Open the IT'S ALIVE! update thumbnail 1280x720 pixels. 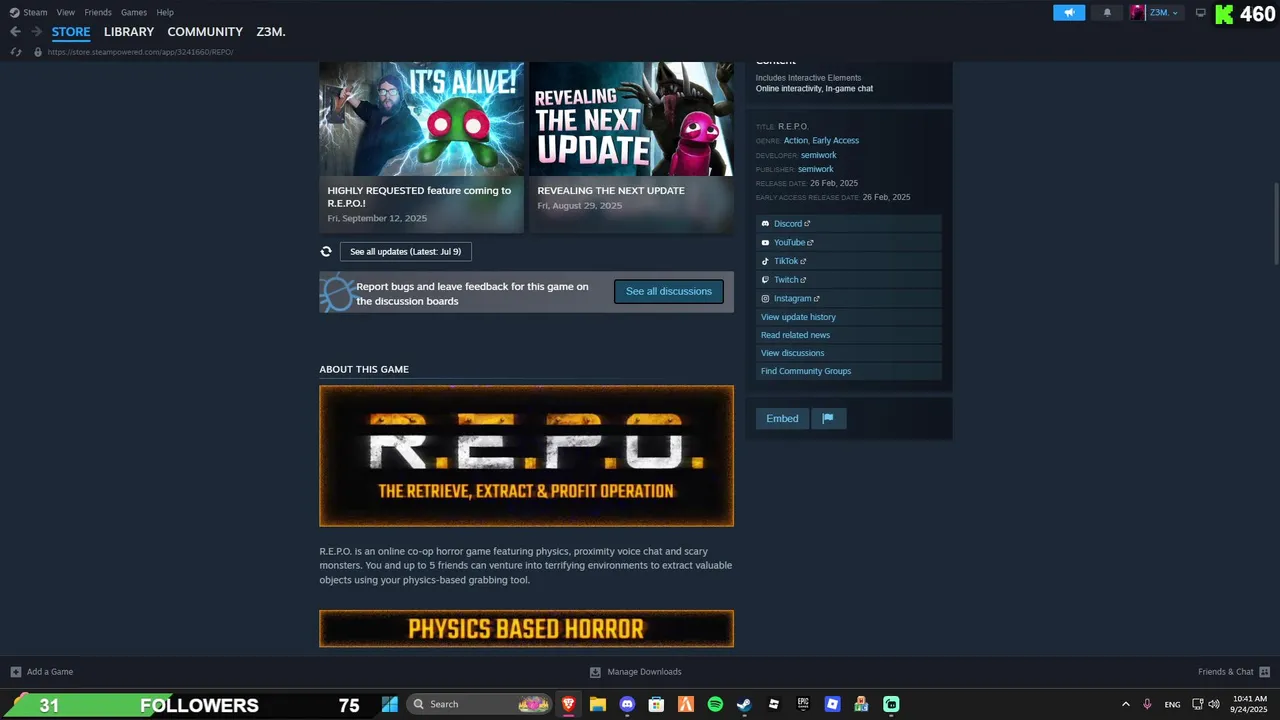click(x=421, y=119)
